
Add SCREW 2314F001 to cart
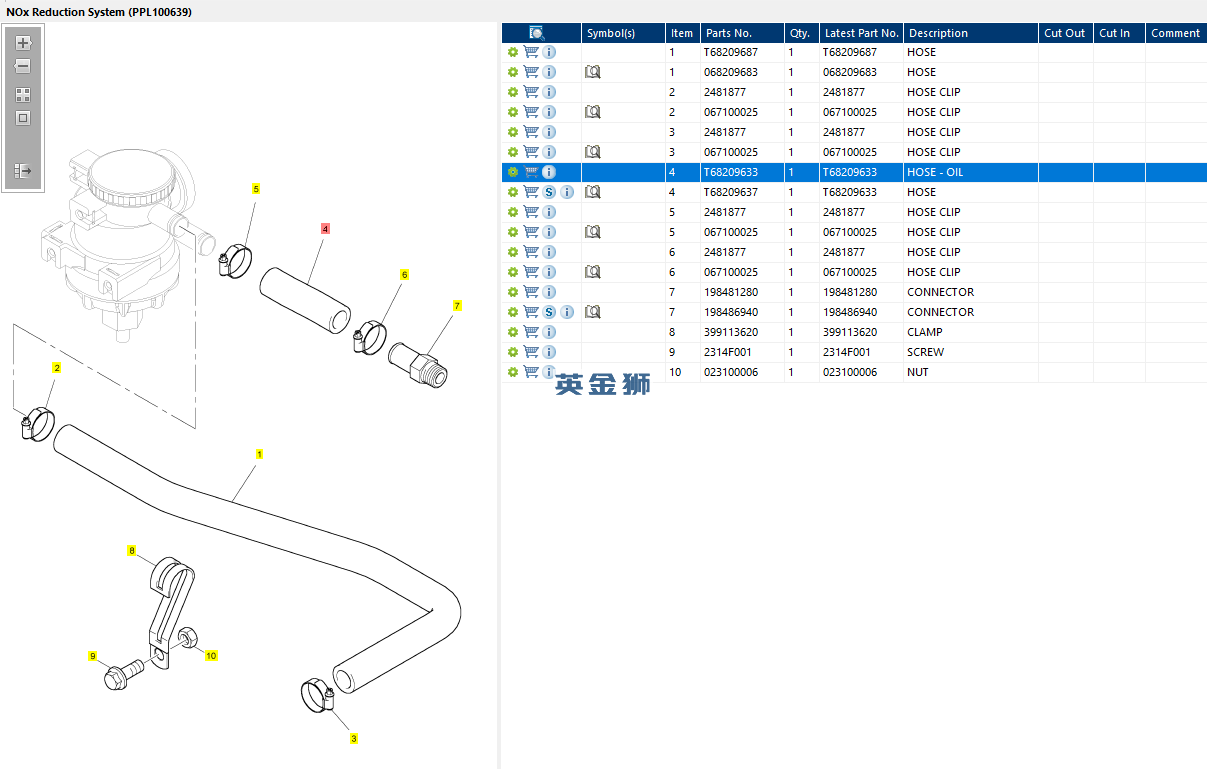(x=531, y=352)
